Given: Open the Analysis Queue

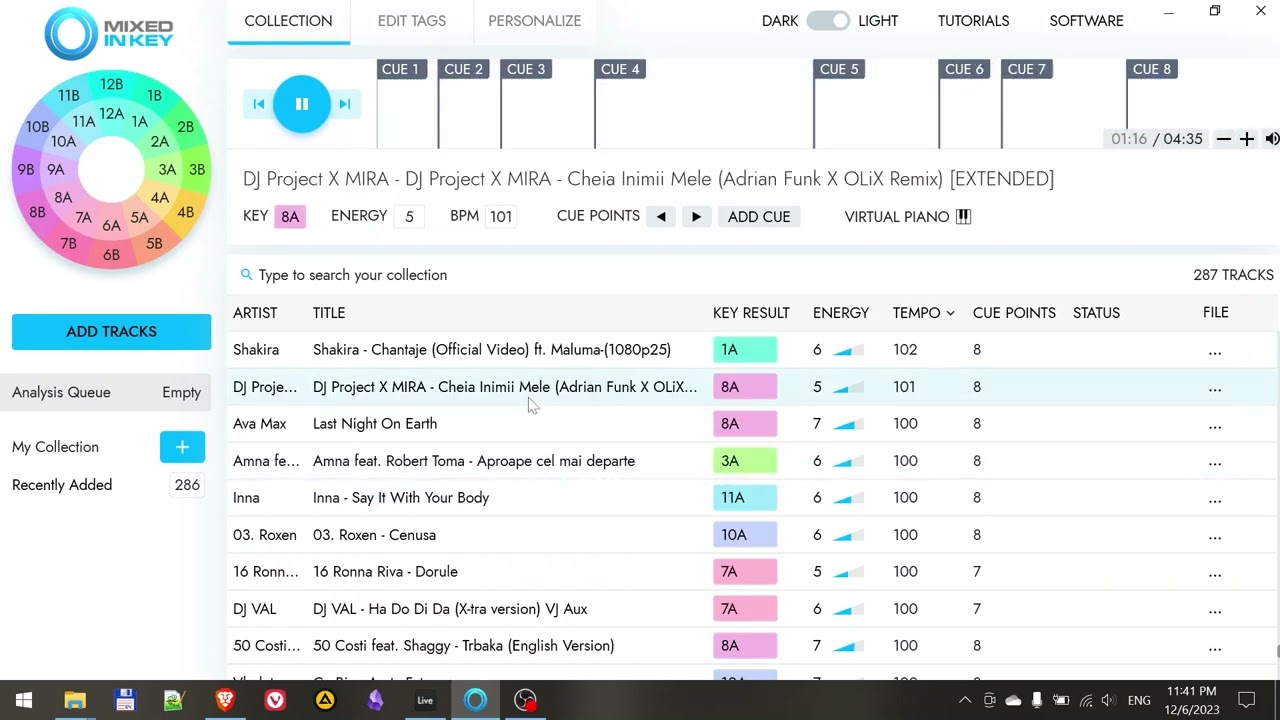Looking at the screenshot, I should 106,393.
